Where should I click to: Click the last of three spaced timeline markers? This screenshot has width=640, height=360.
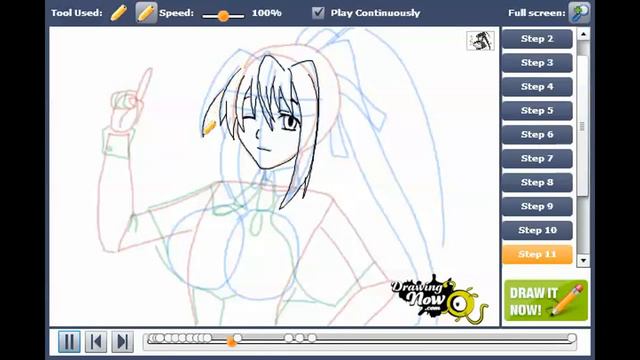tap(312, 338)
